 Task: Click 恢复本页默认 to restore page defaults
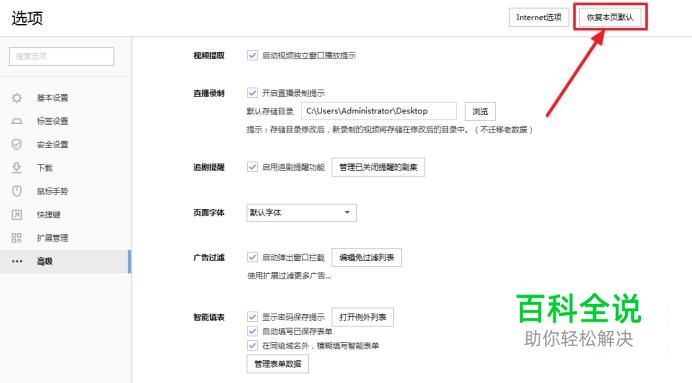pos(610,17)
